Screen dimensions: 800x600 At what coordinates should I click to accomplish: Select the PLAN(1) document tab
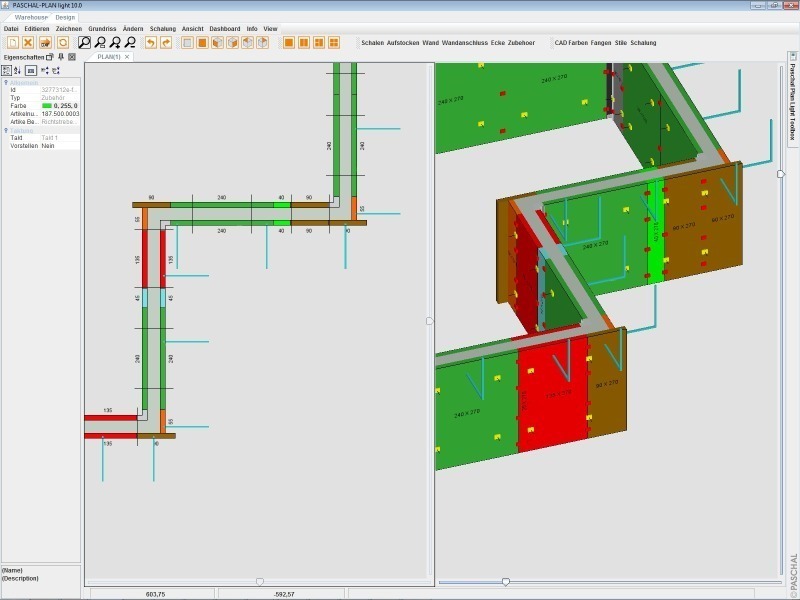[x=109, y=57]
